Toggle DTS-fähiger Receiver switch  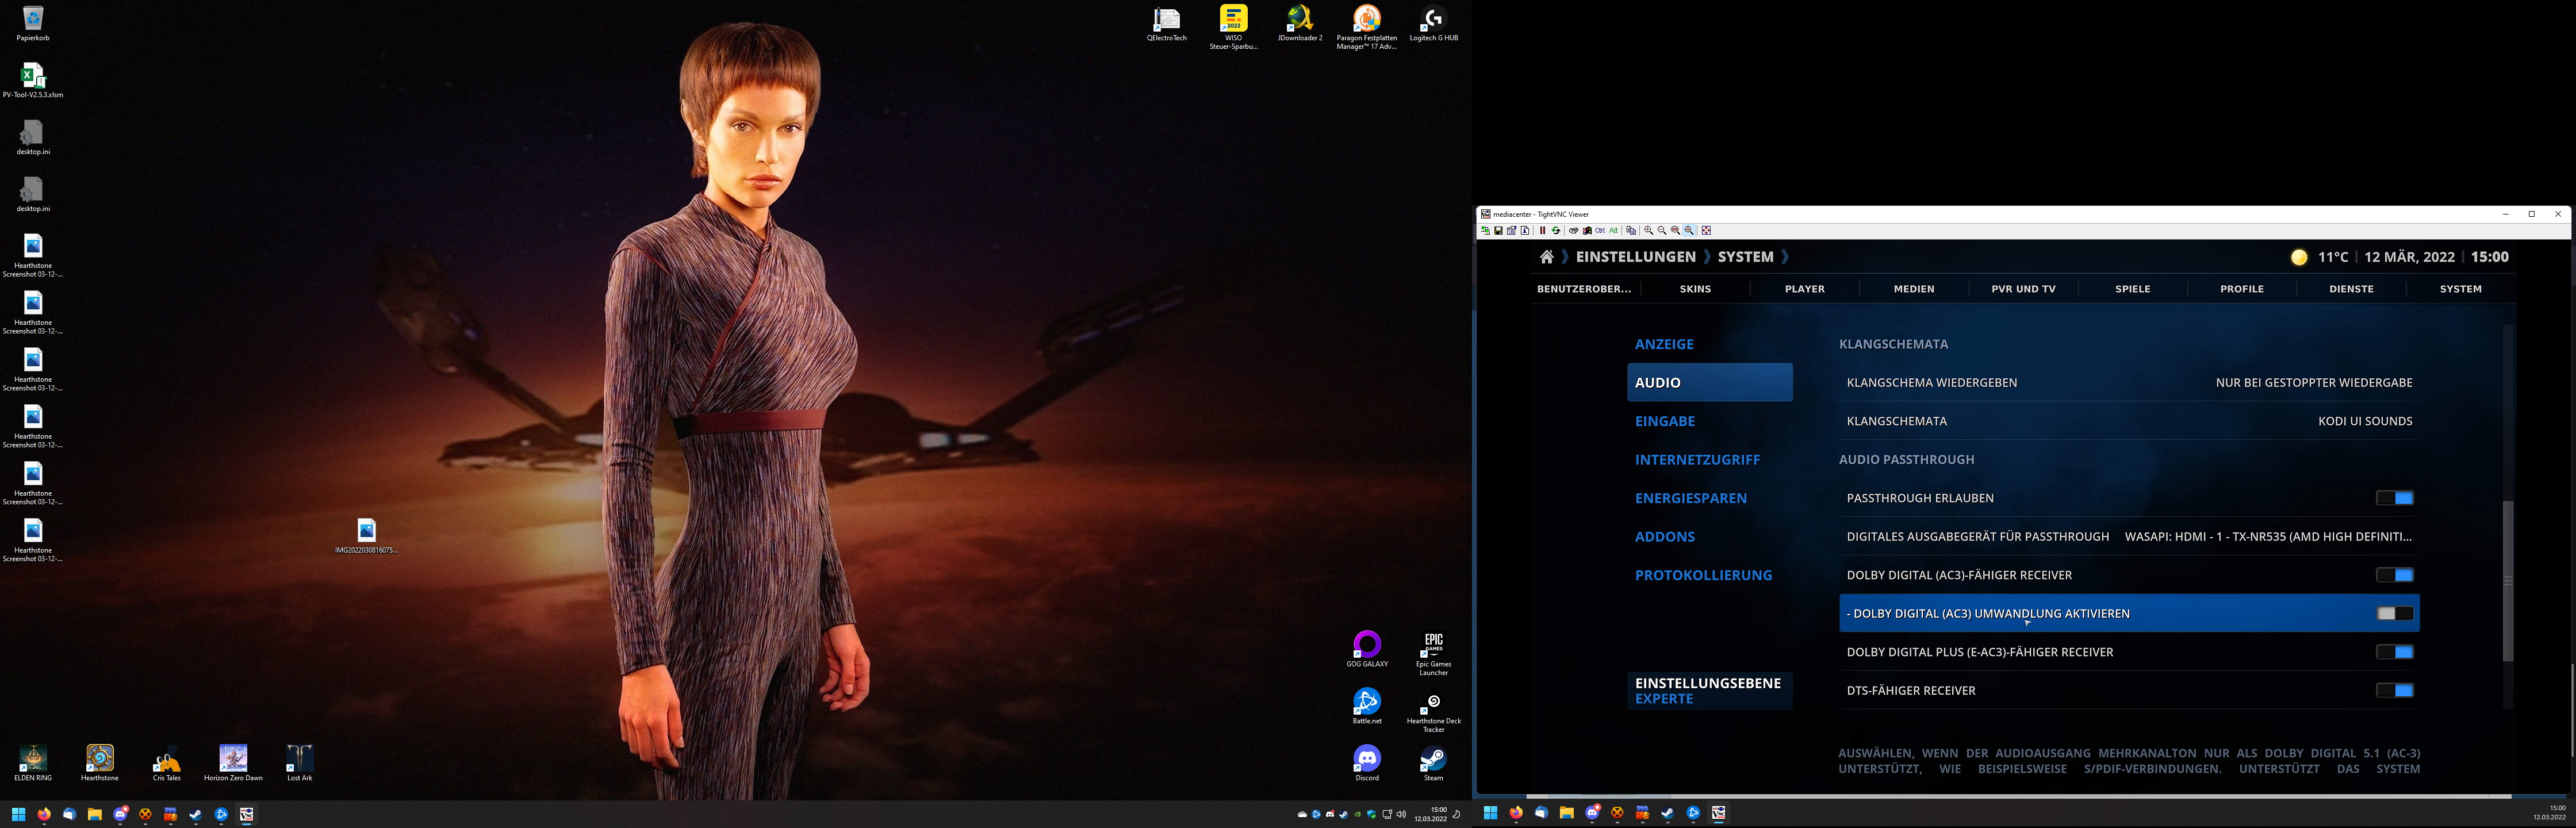(2395, 690)
